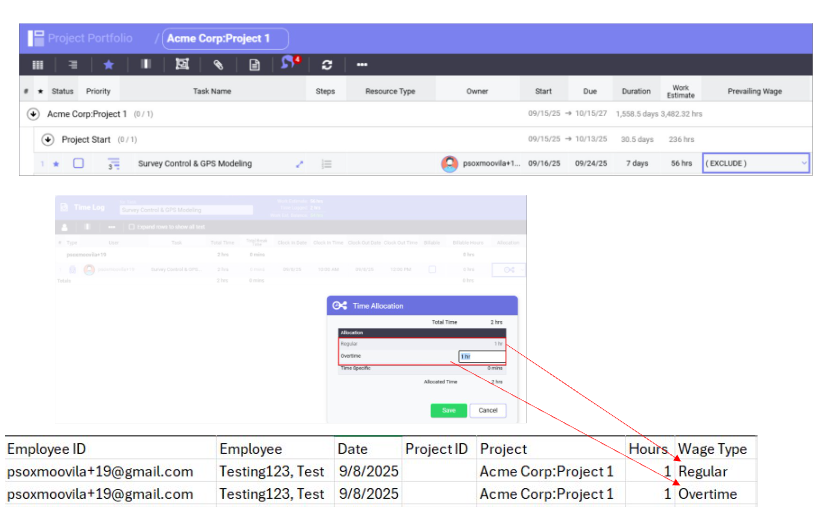
Task: Open the three-dot more options menu
Action: click(362, 65)
